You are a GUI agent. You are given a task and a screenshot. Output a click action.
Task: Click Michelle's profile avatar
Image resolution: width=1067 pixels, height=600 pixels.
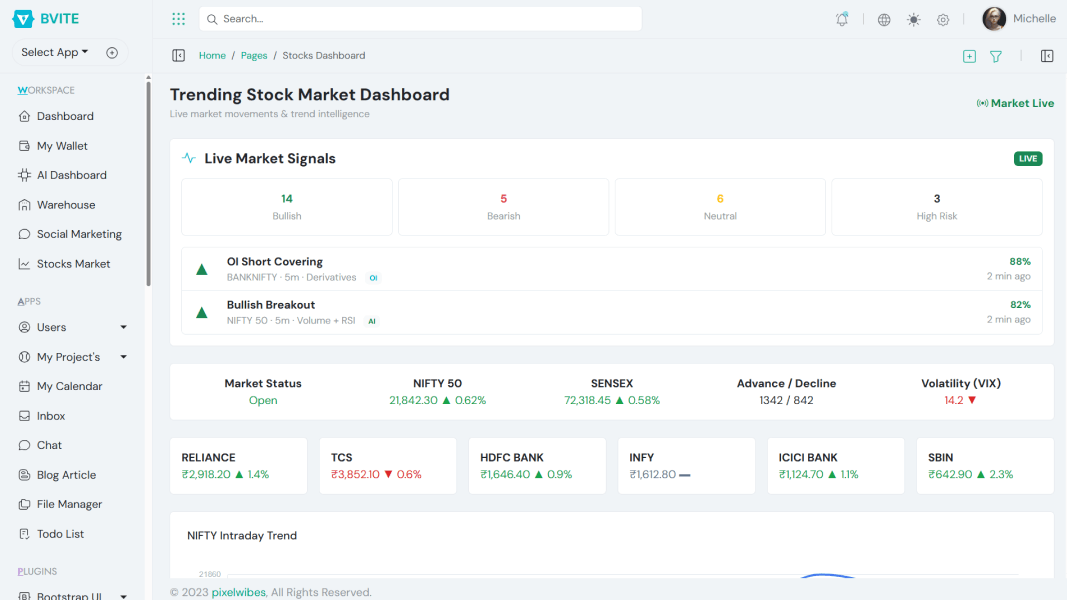993,18
